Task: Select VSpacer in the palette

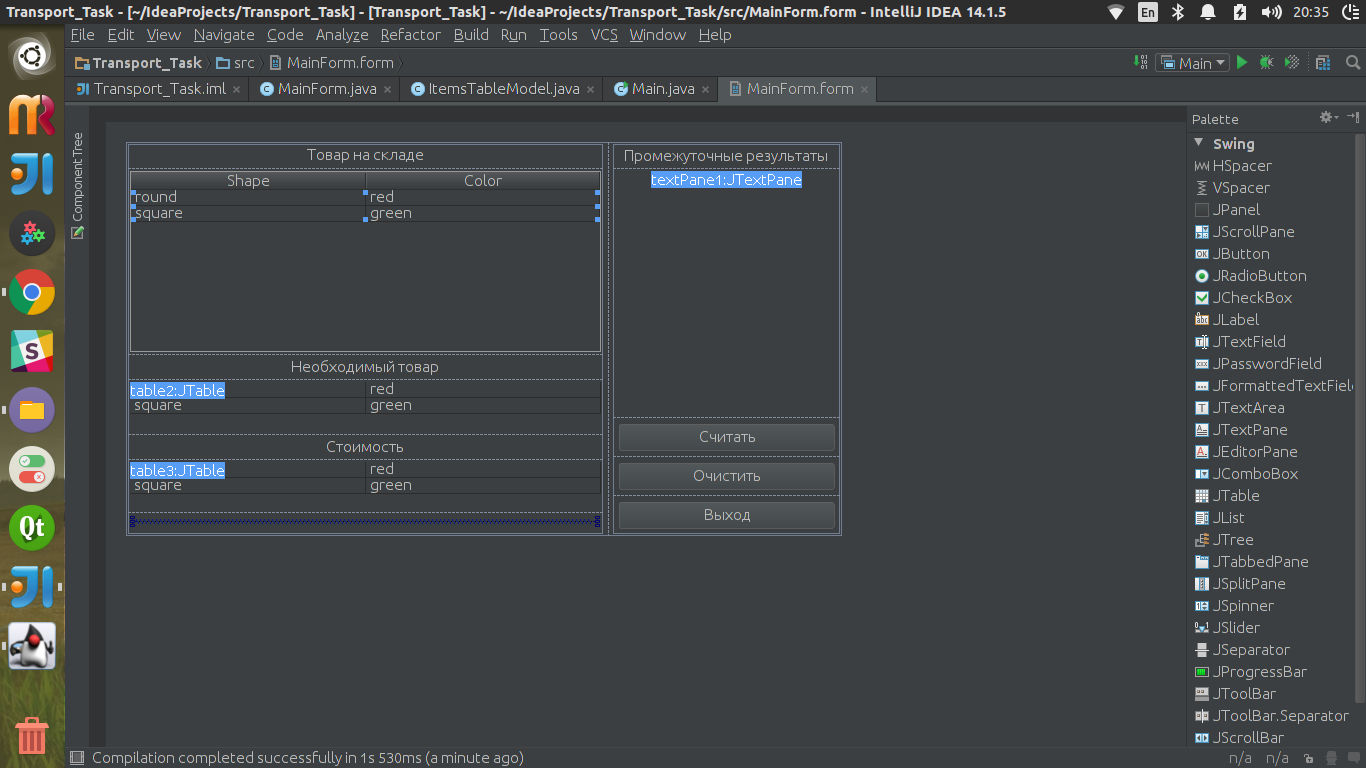Action: pyautogui.click(x=1232, y=188)
